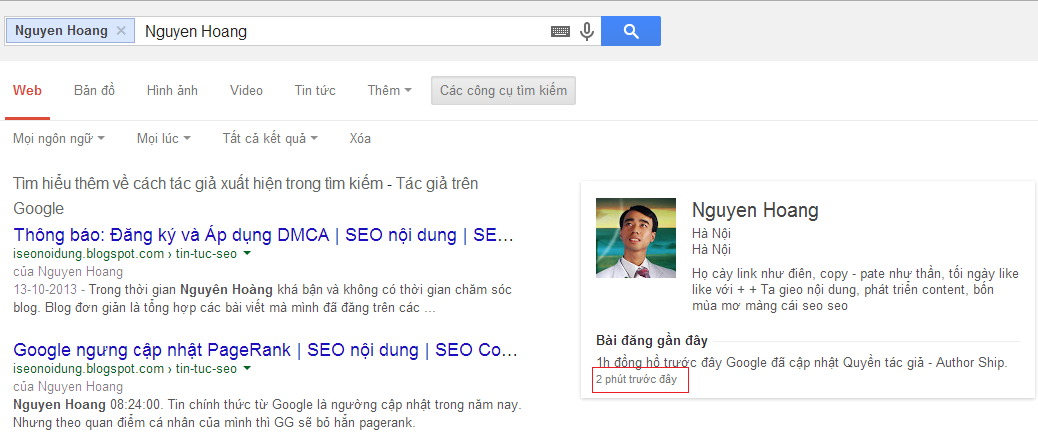Image resolution: width=1038 pixels, height=440 pixels.
Task: Open the Thông báo DMCA result link
Action: point(264,236)
